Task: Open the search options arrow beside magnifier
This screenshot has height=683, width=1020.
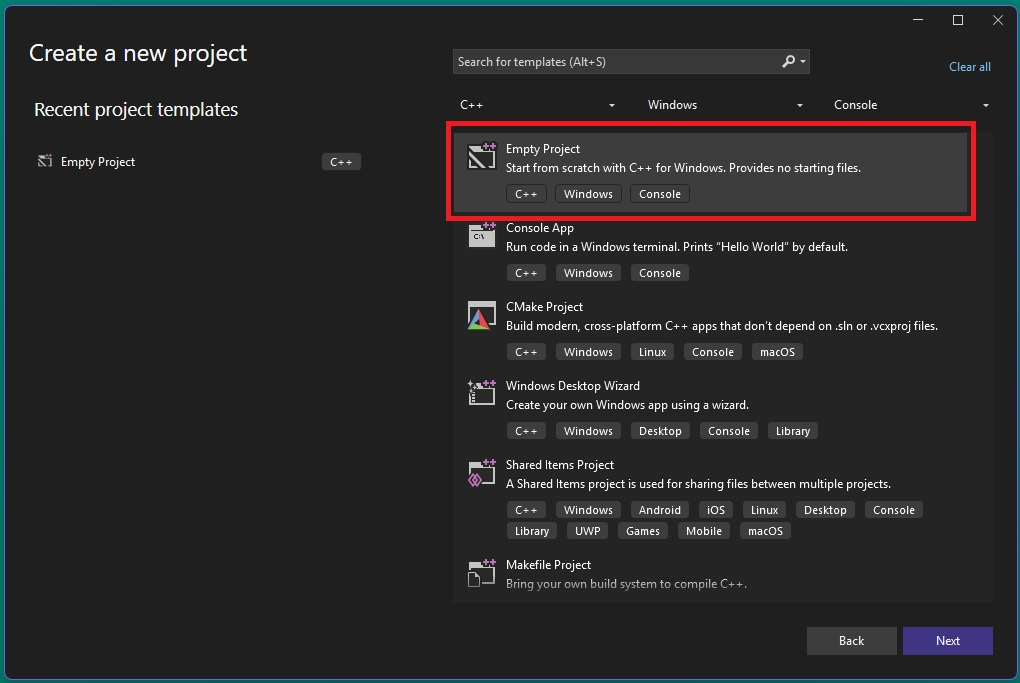Action: [x=803, y=62]
